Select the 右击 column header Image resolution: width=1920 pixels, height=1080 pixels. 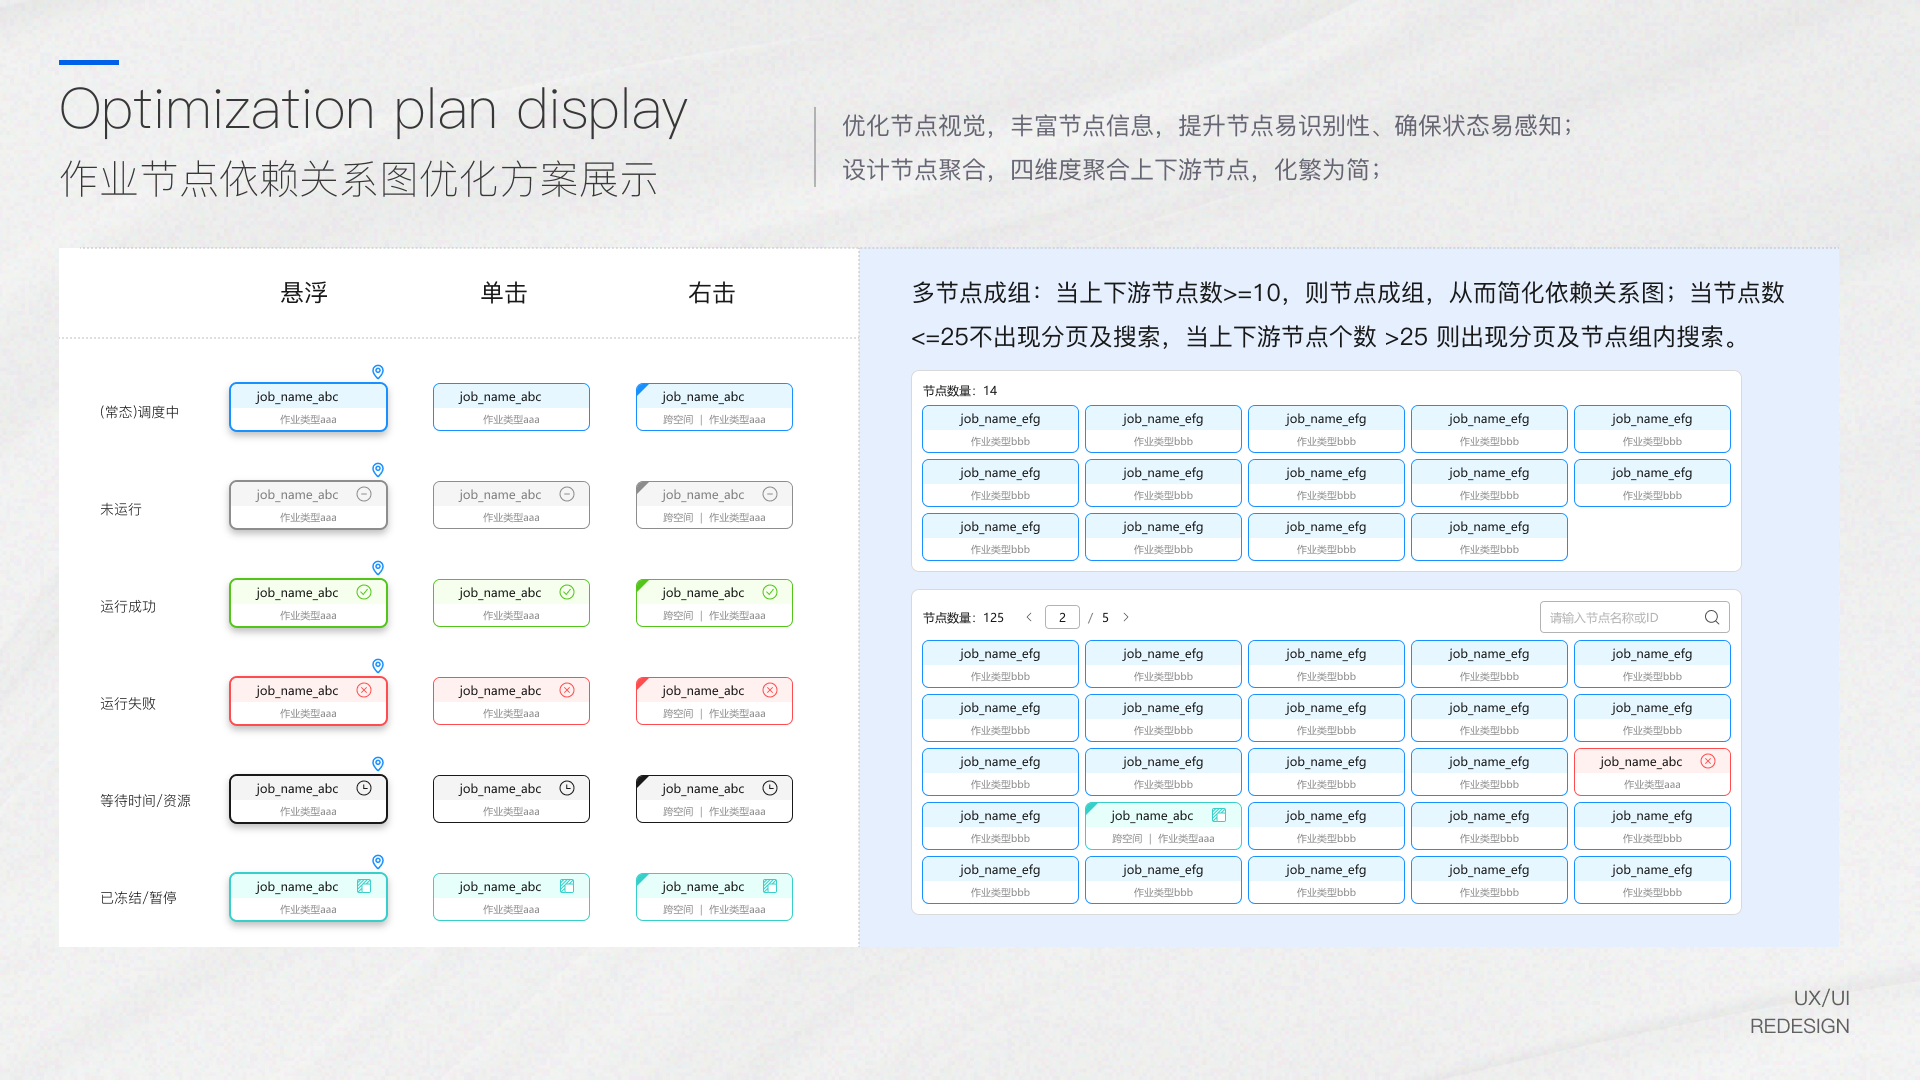(x=712, y=293)
